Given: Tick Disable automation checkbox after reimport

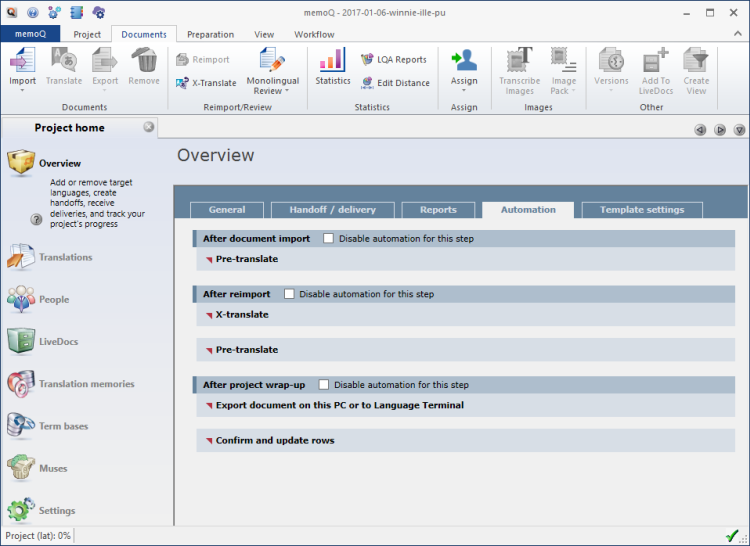Looking at the screenshot, I should (x=289, y=294).
